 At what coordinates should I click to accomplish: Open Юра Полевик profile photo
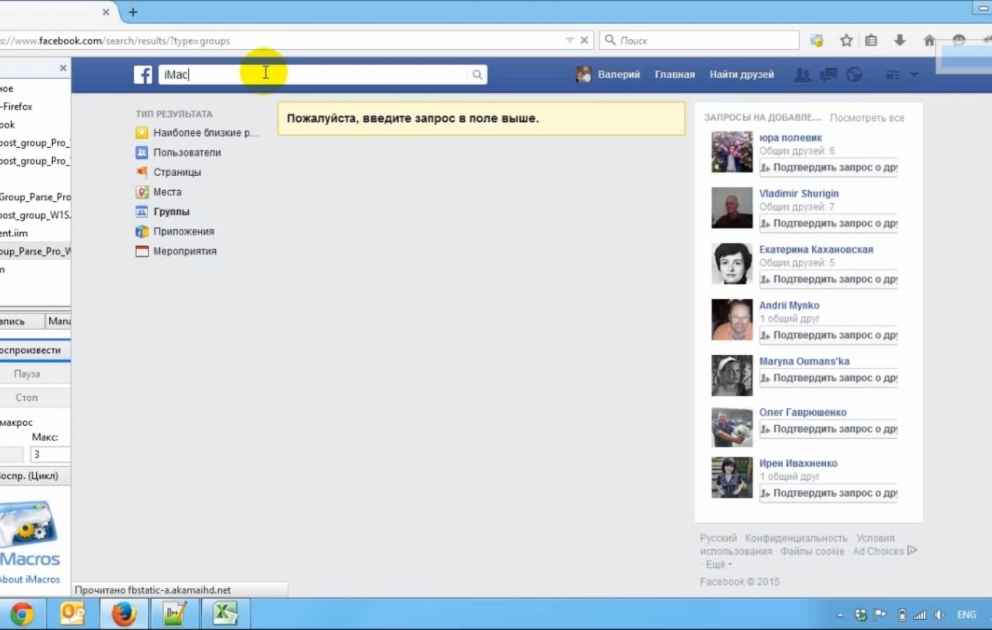732,152
